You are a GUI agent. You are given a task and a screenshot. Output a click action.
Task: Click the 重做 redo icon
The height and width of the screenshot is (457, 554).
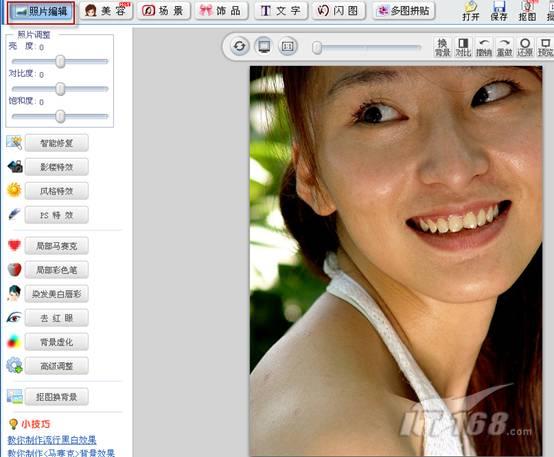coord(504,47)
